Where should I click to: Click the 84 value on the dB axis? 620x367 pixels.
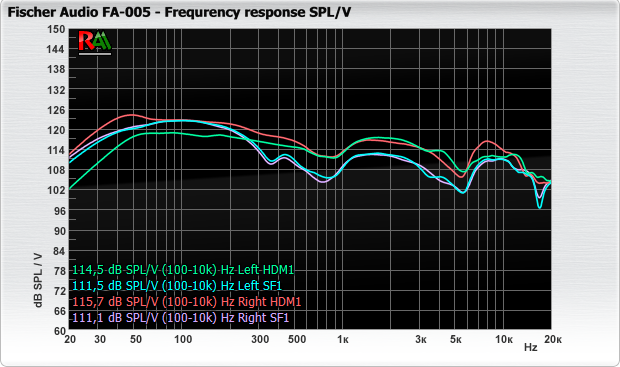pyautogui.click(x=59, y=251)
